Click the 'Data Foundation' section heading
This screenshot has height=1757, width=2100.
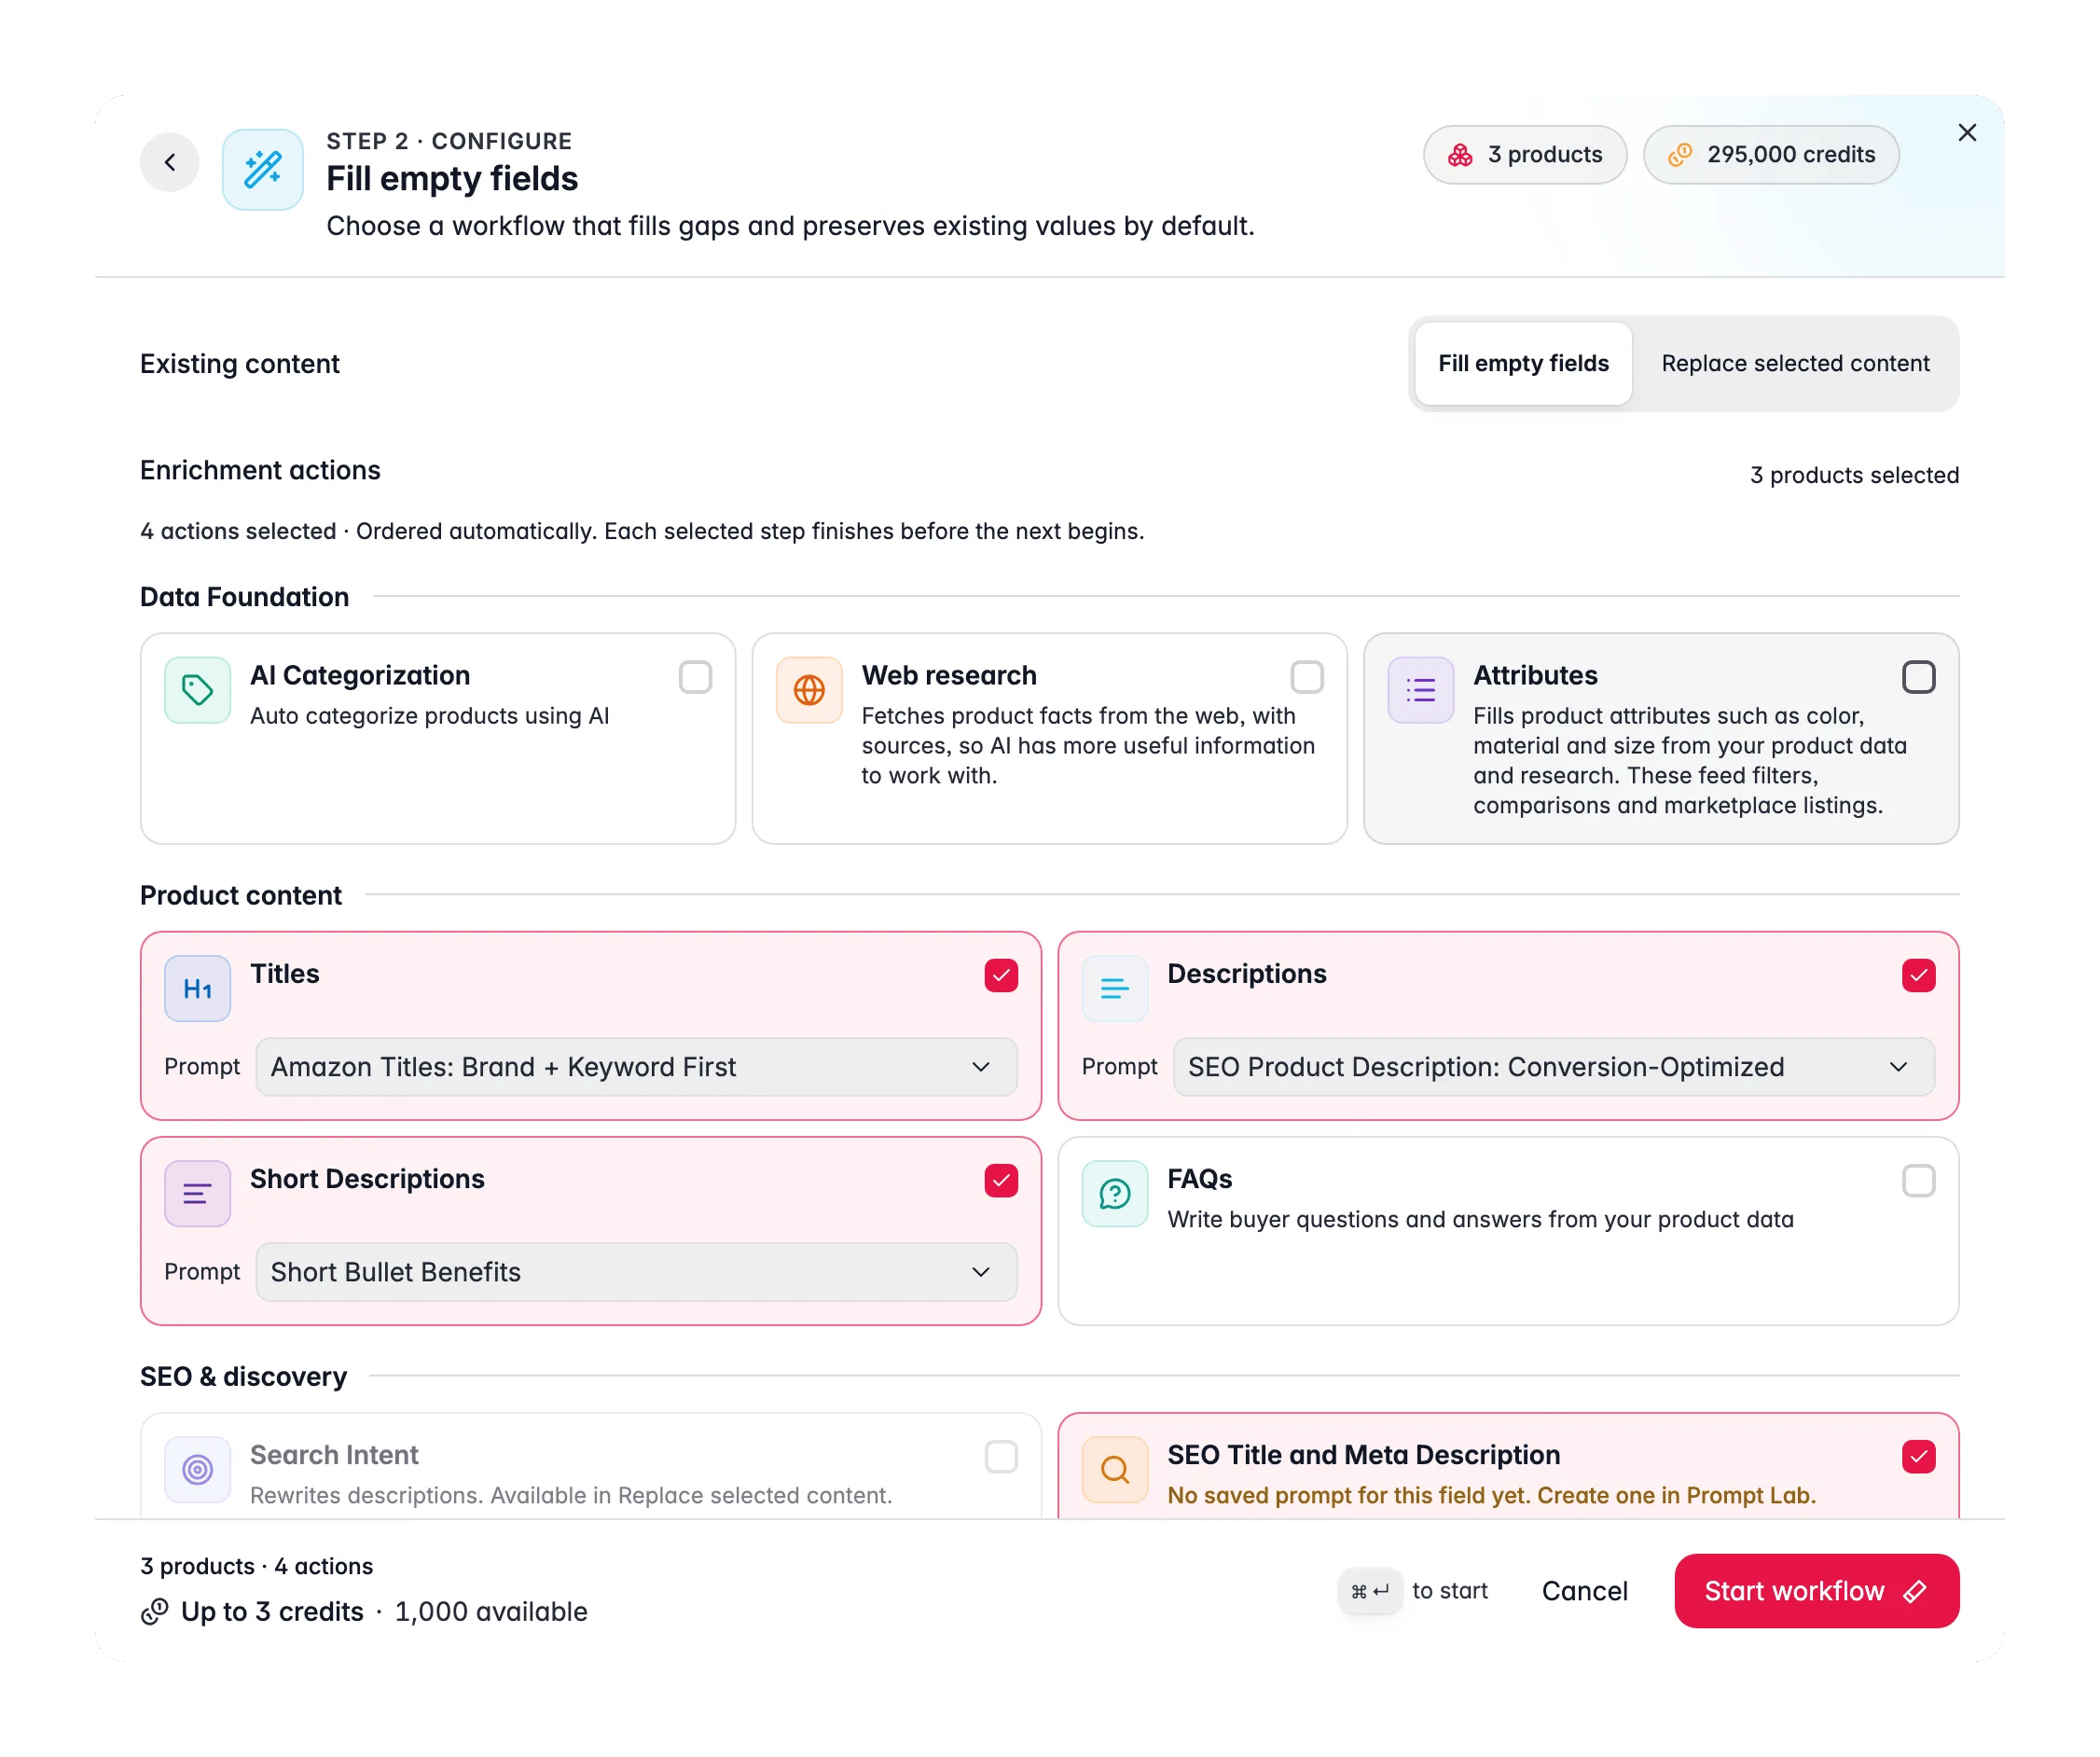coord(245,597)
